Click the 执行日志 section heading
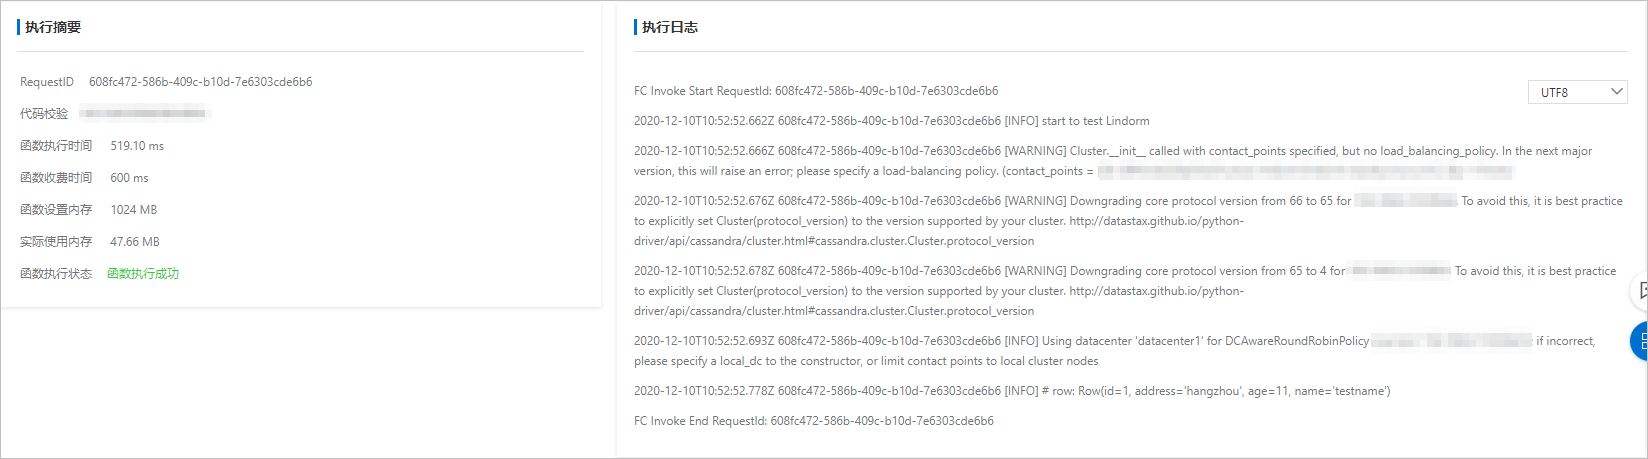Screen dimensions: 1648x459 669,27
